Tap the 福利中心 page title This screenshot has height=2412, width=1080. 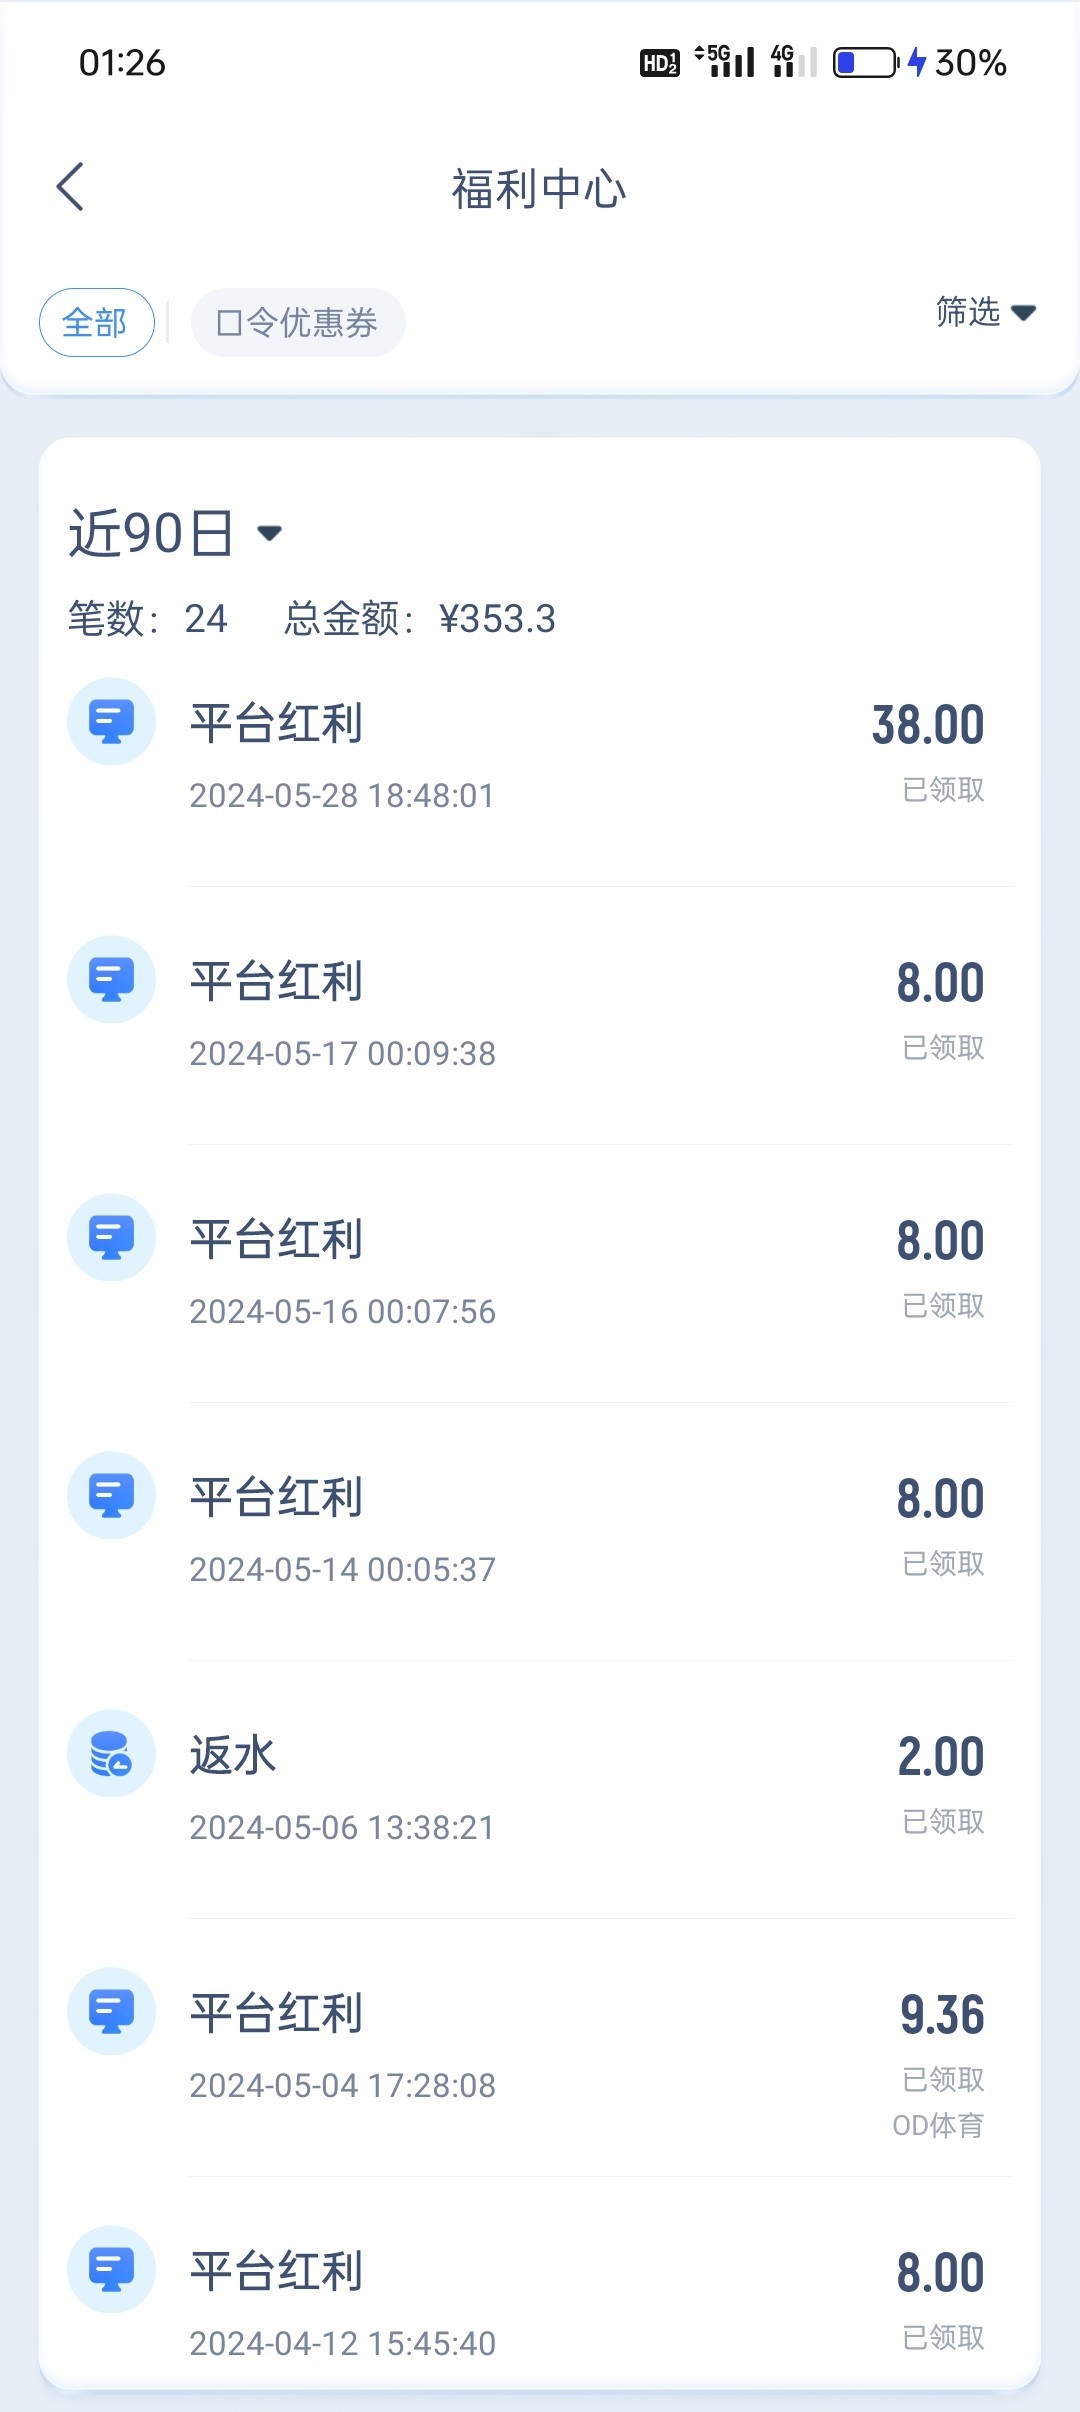click(539, 189)
